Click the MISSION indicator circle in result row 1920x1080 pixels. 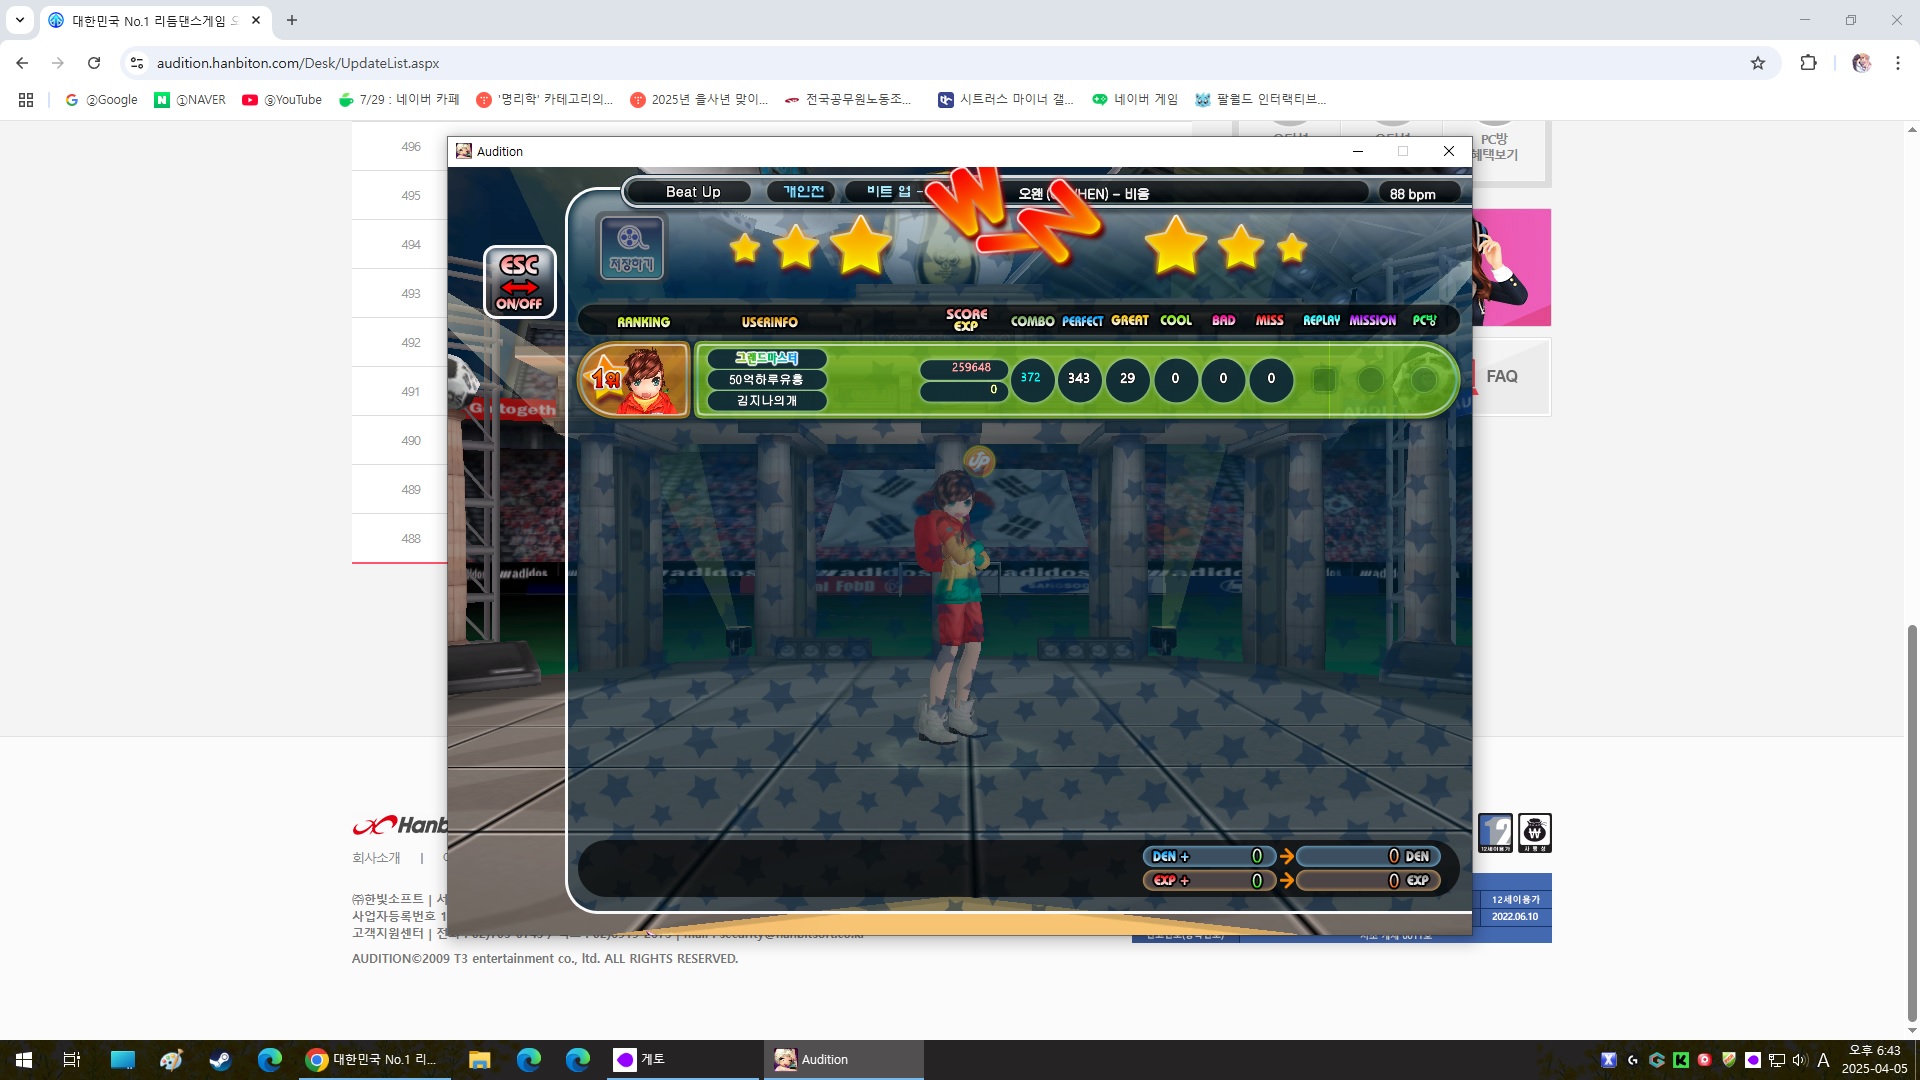(1371, 380)
